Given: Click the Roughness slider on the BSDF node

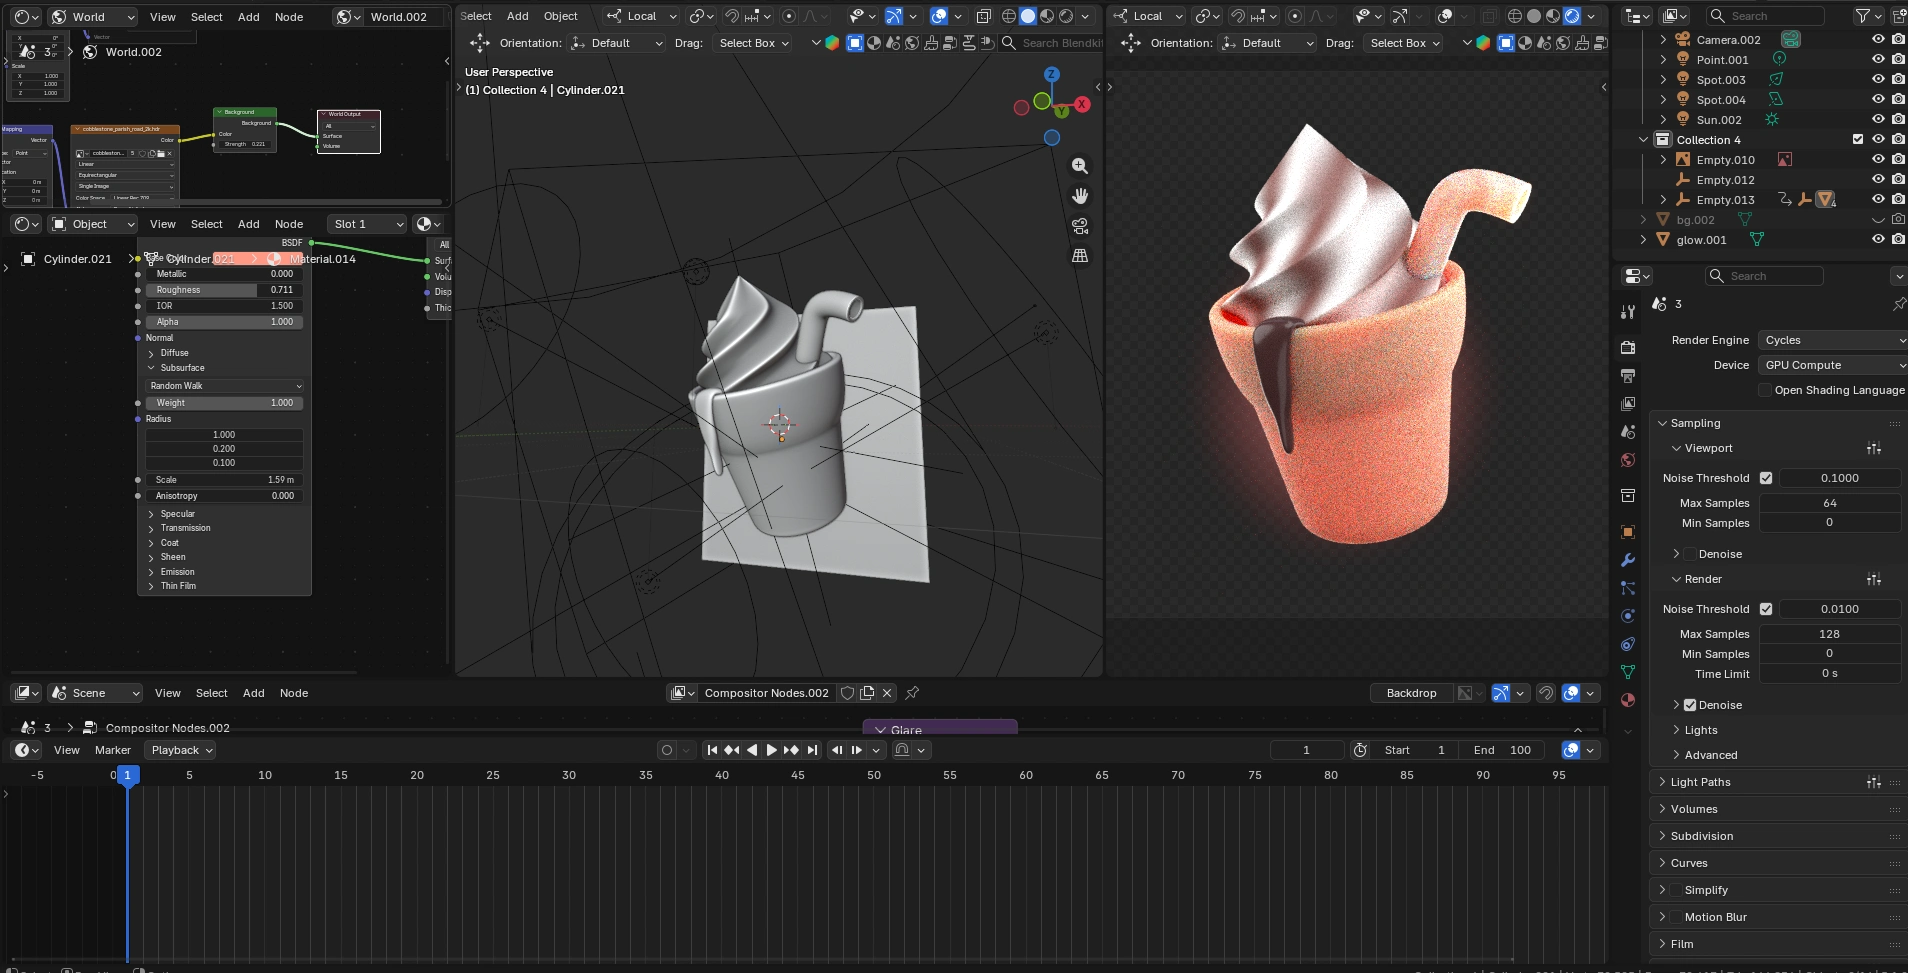Looking at the screenshot, I should pos(225,290).
